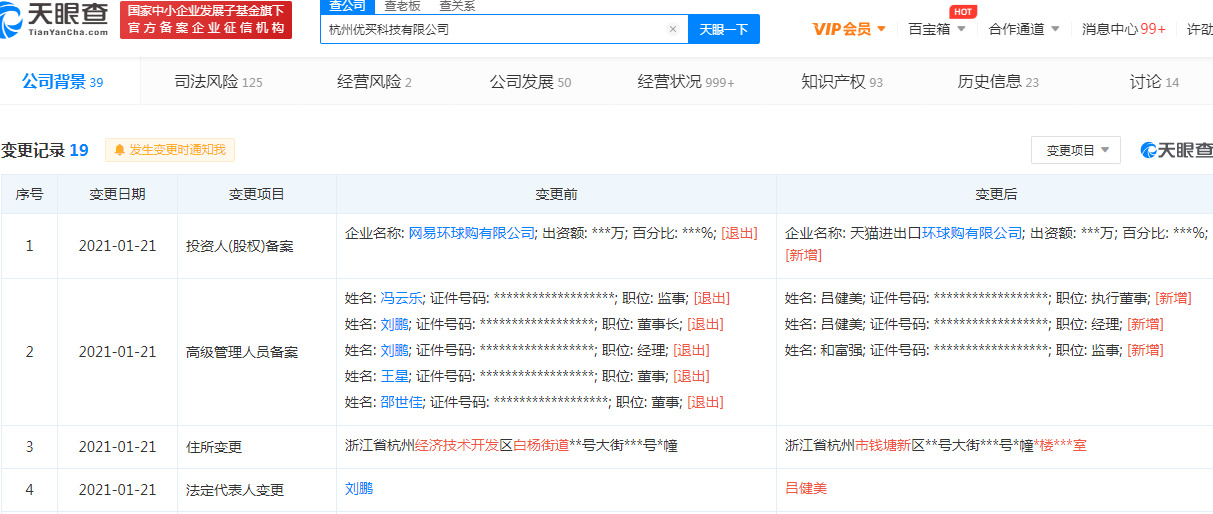Select the 历史信息 tab

[x=998, y=82]
